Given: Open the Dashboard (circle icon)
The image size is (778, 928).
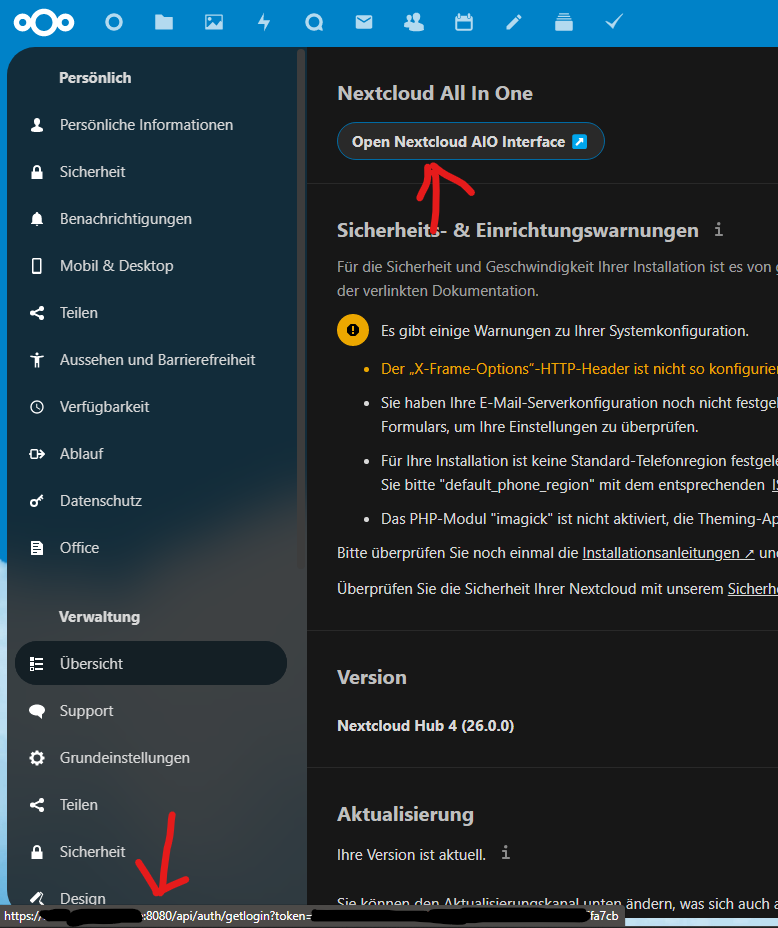Looking at the screenshot, I should pyautogui.click(x=113, y=21).
